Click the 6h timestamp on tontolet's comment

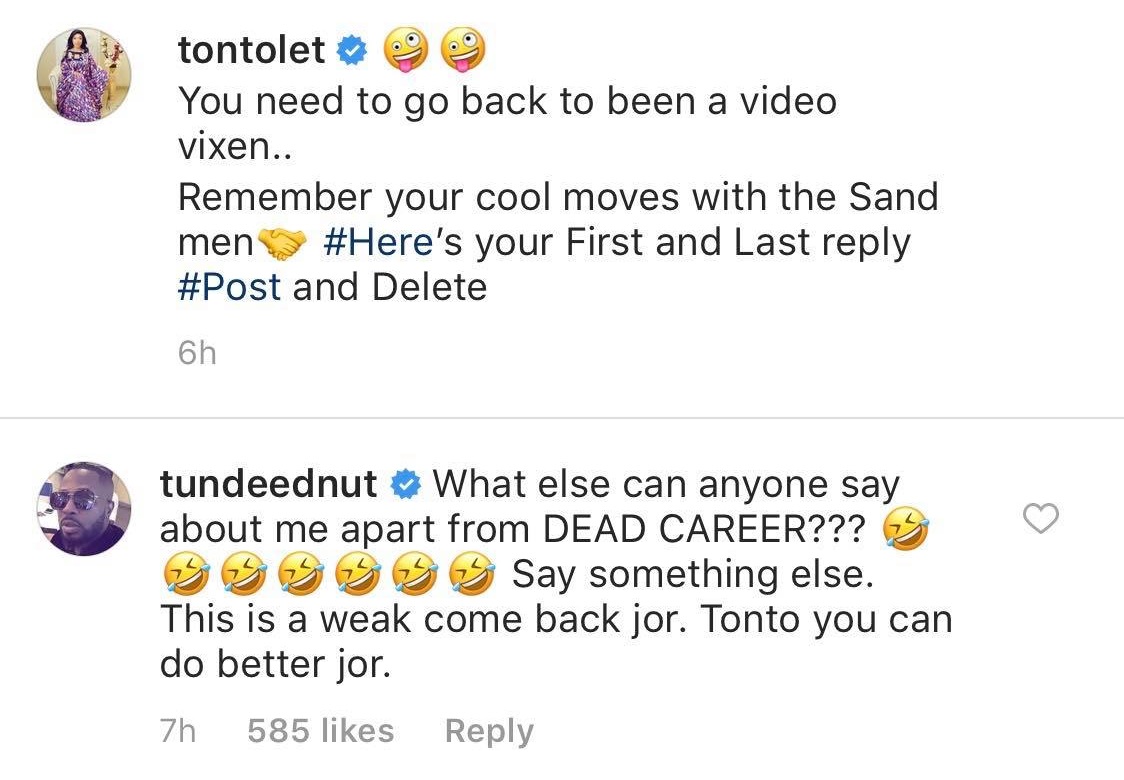[x=197, y=354]
